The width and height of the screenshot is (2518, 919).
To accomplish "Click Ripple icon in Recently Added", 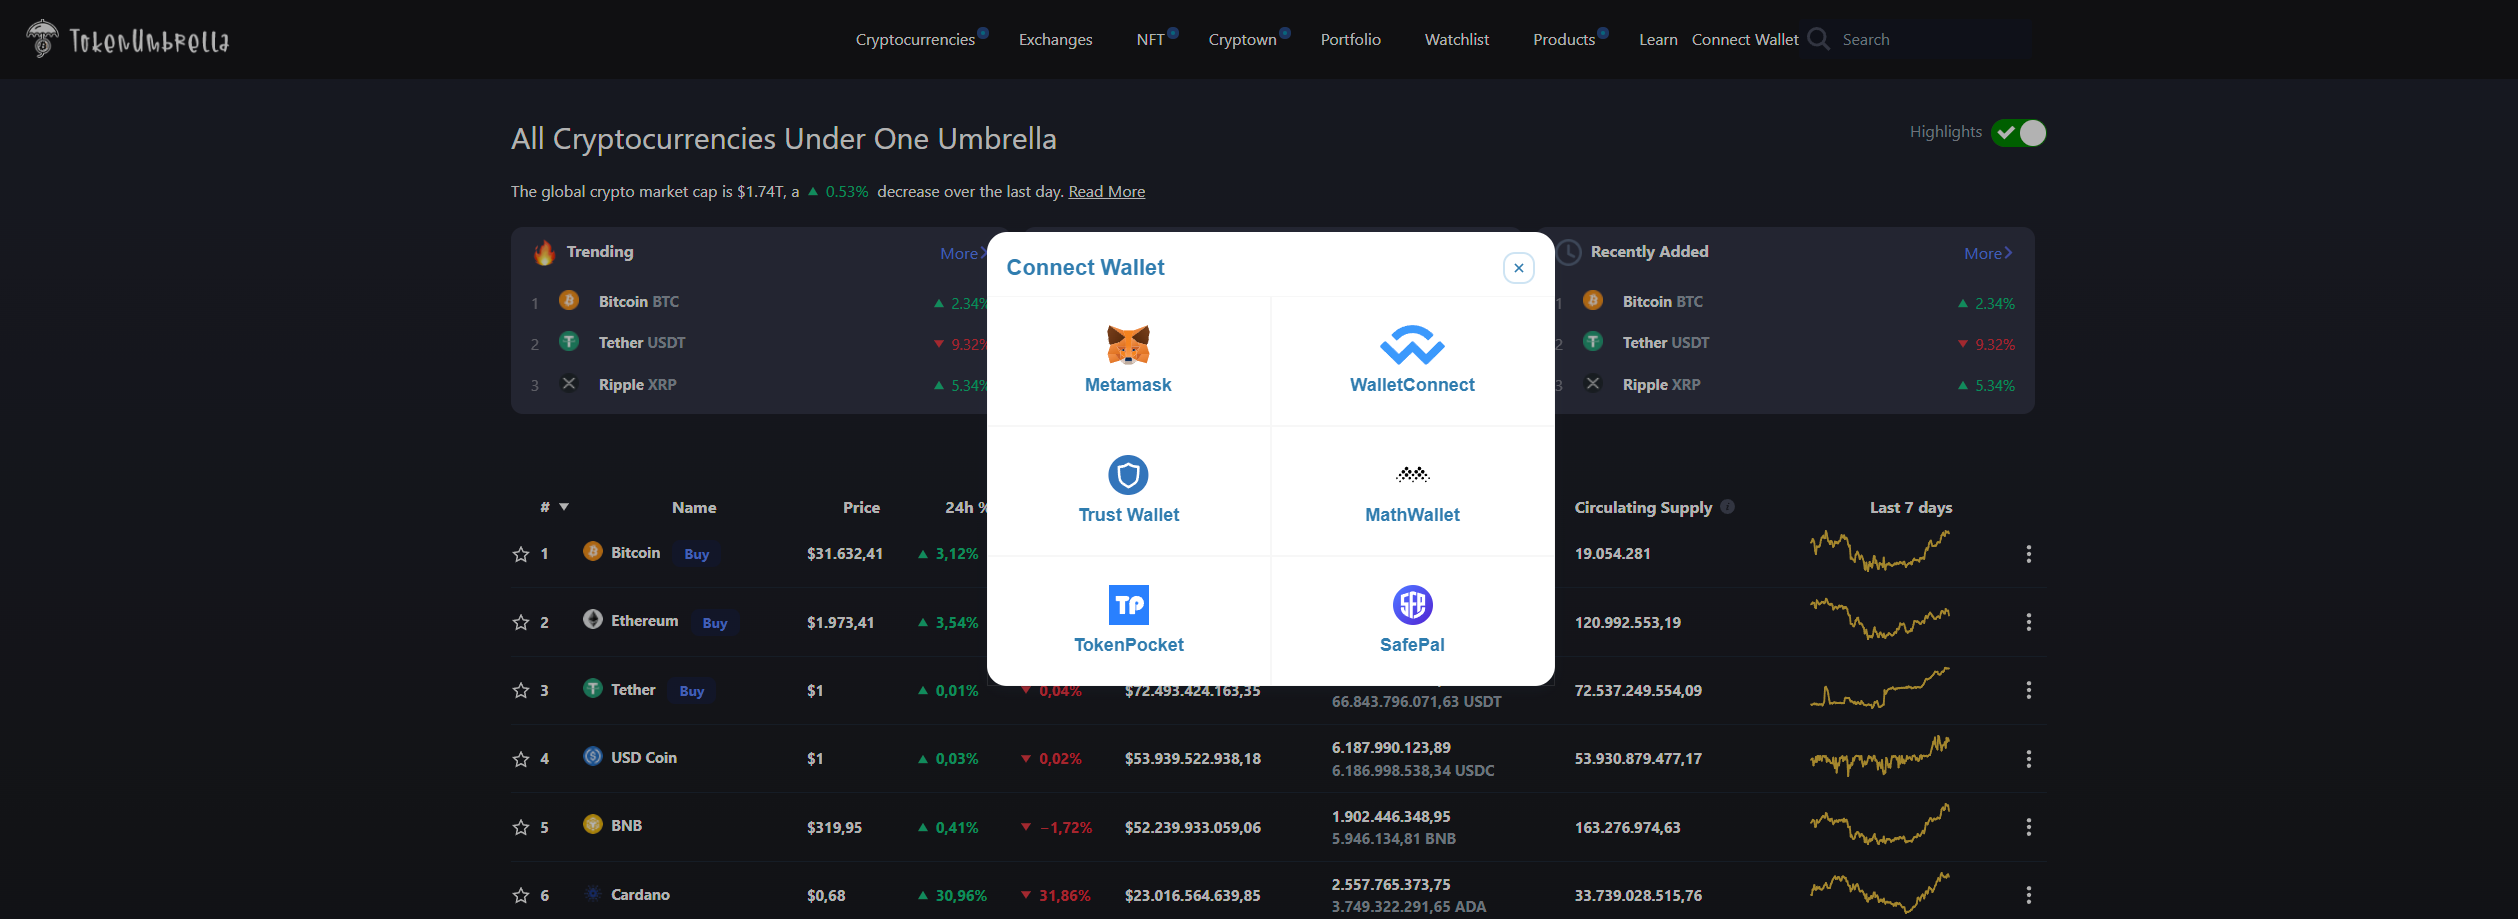I will 1593,383.
